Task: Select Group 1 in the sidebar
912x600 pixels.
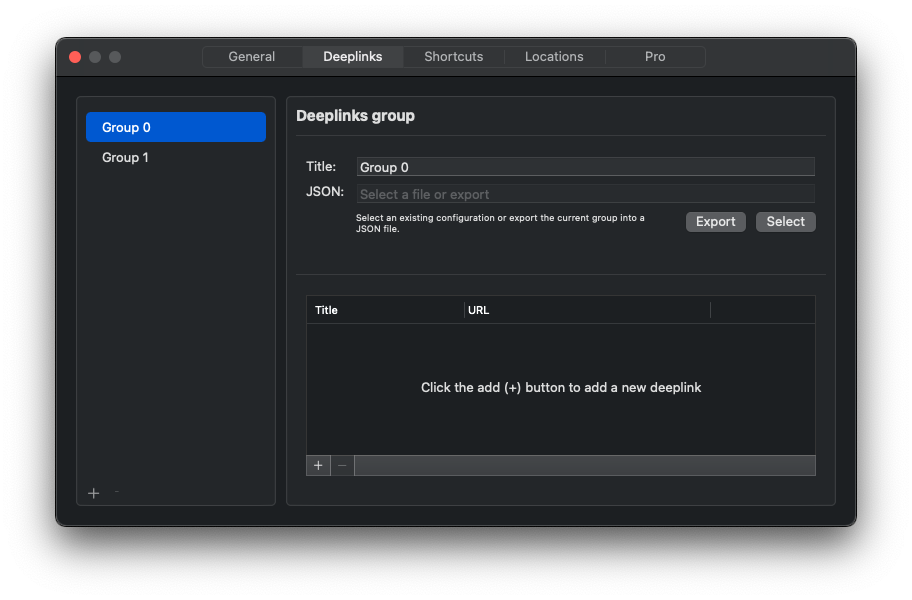Action: pyautogui.click(x=176, y=157)
